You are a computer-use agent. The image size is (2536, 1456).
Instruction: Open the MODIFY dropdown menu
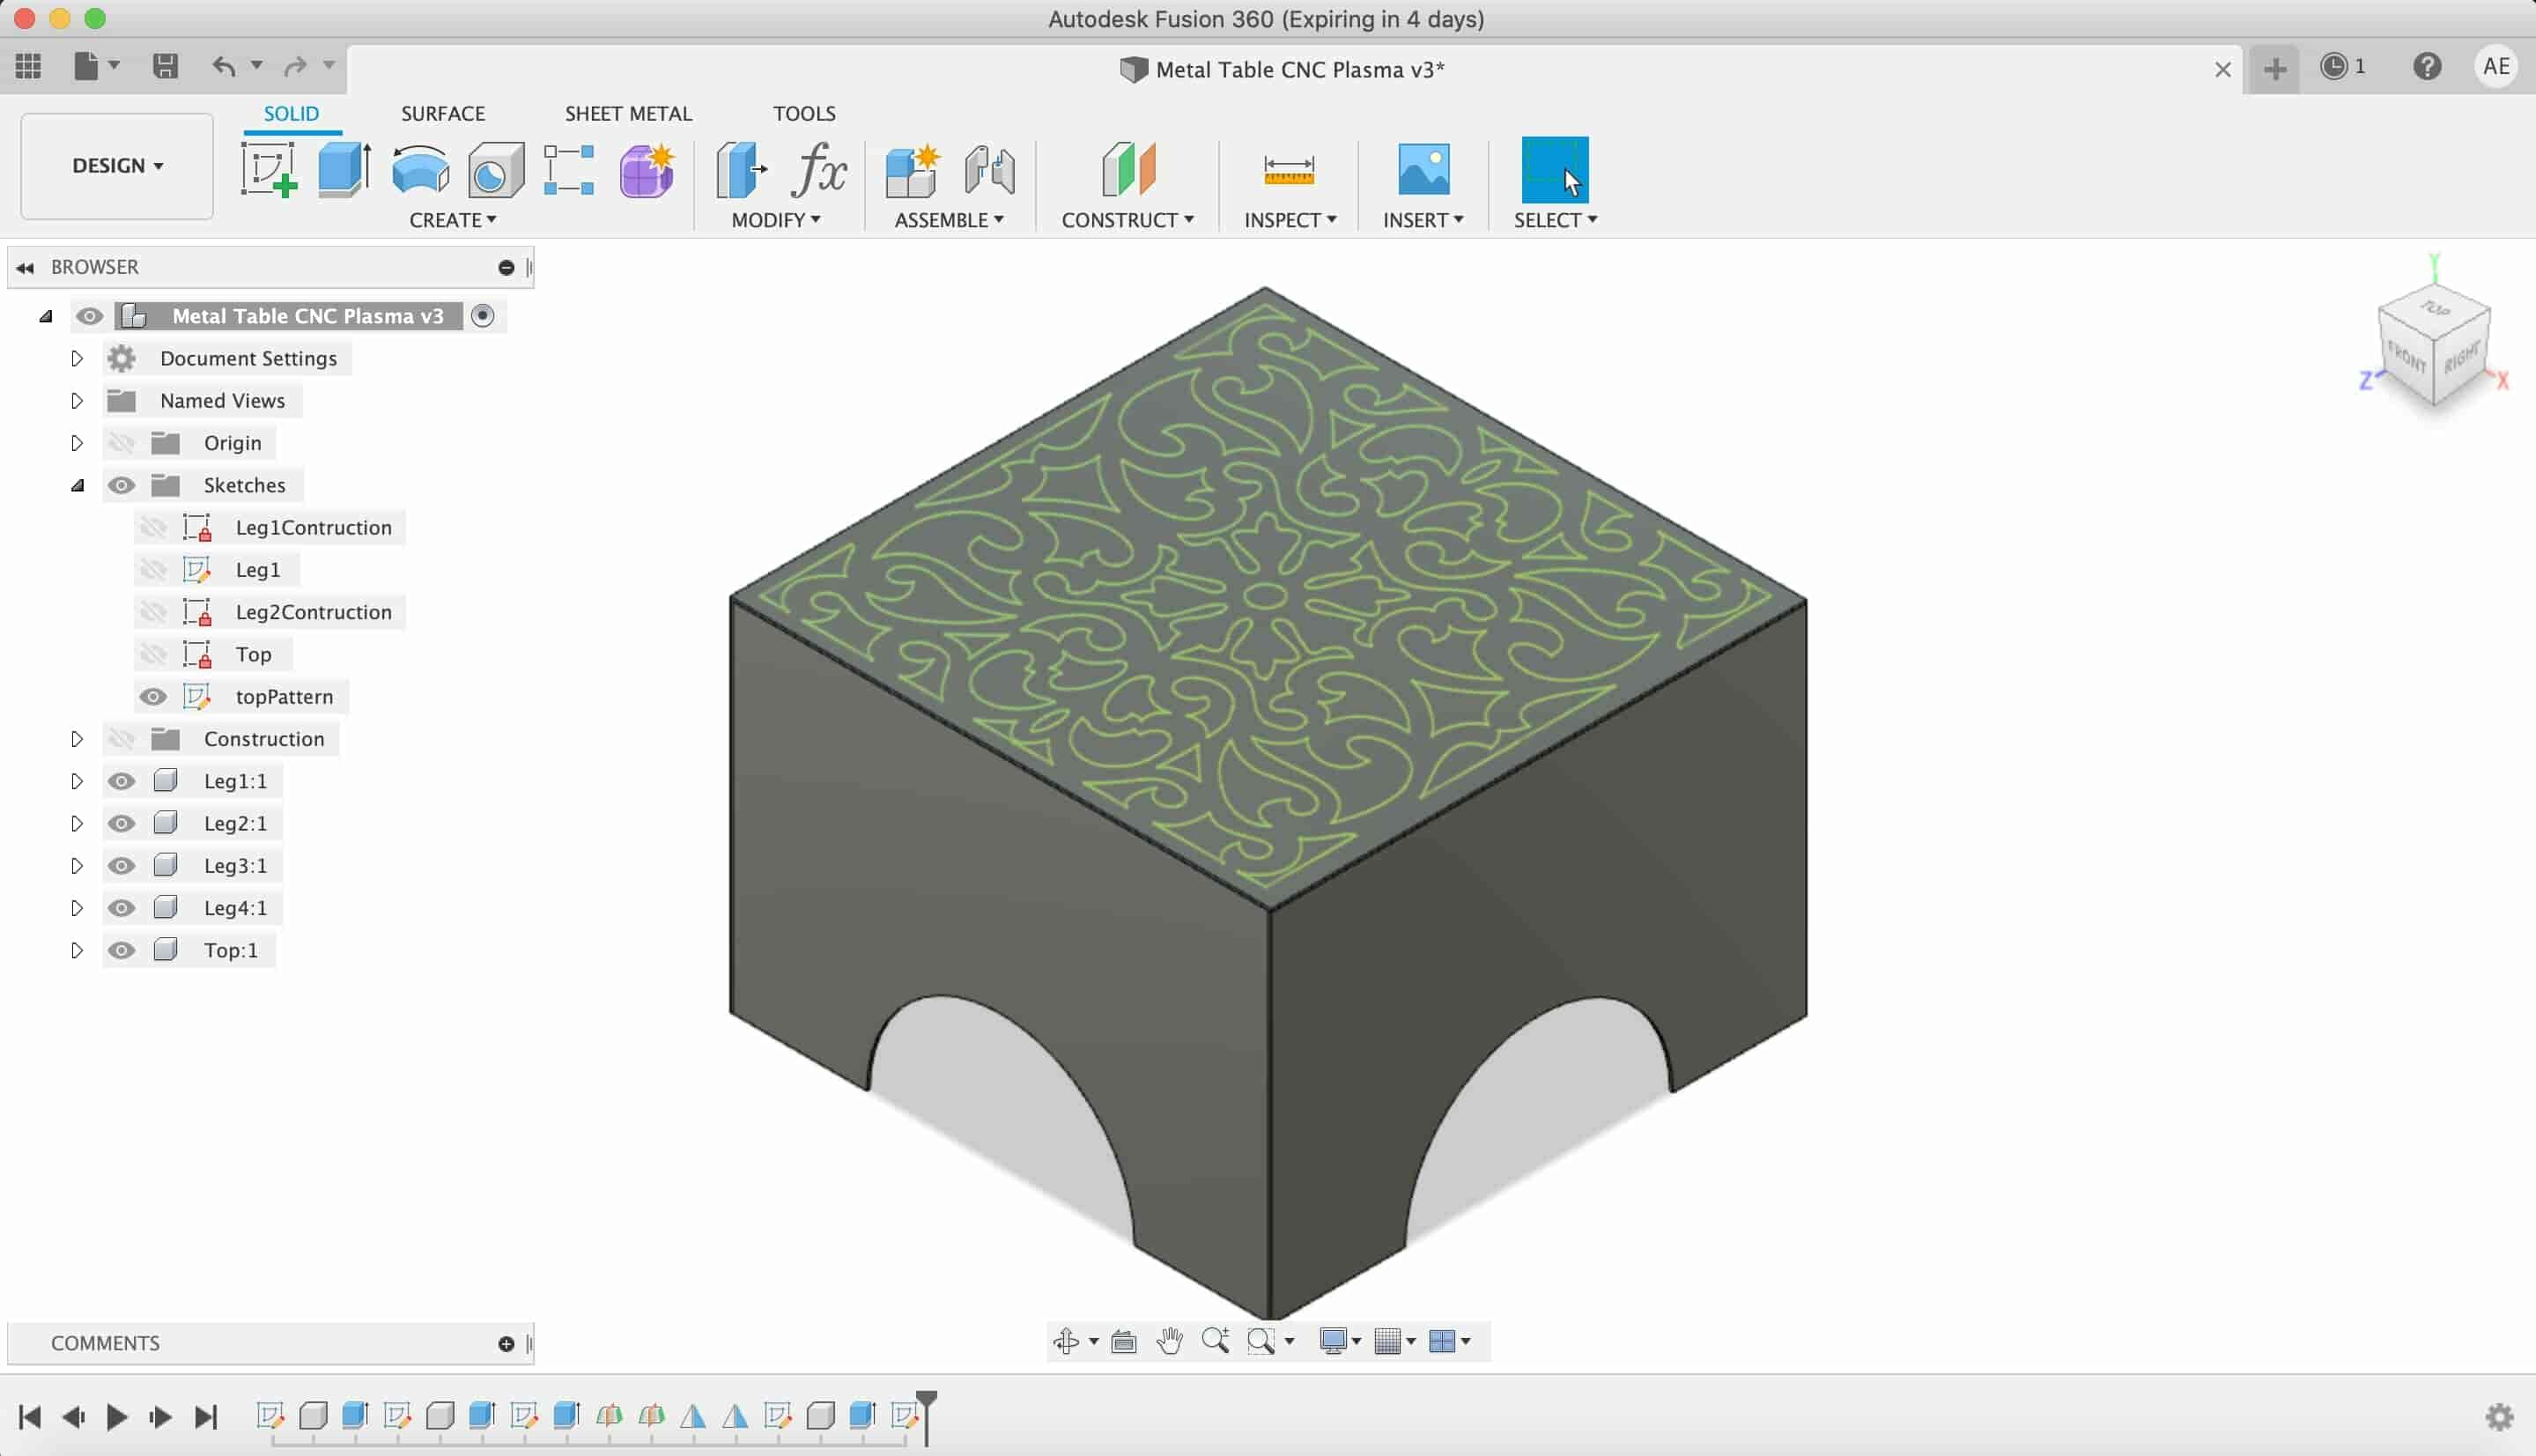[x=775, y=220]
